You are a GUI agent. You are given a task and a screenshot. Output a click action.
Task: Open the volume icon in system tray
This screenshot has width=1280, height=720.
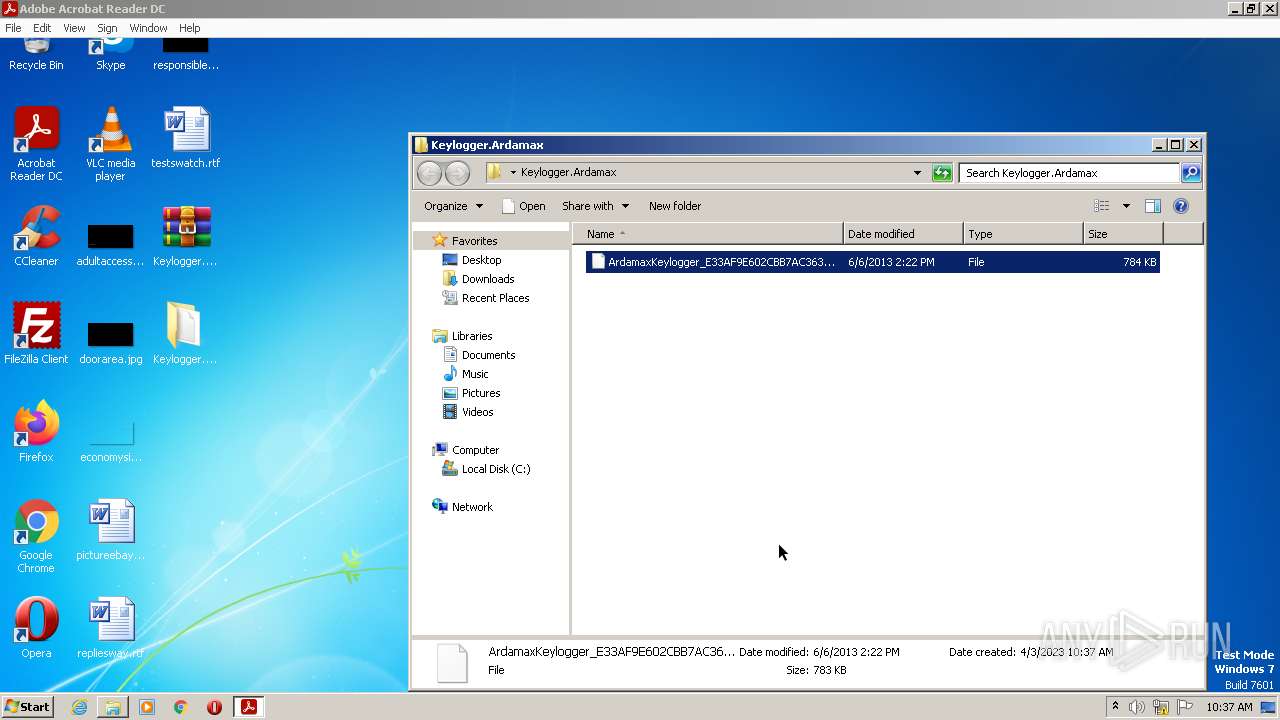[1137, 707]
